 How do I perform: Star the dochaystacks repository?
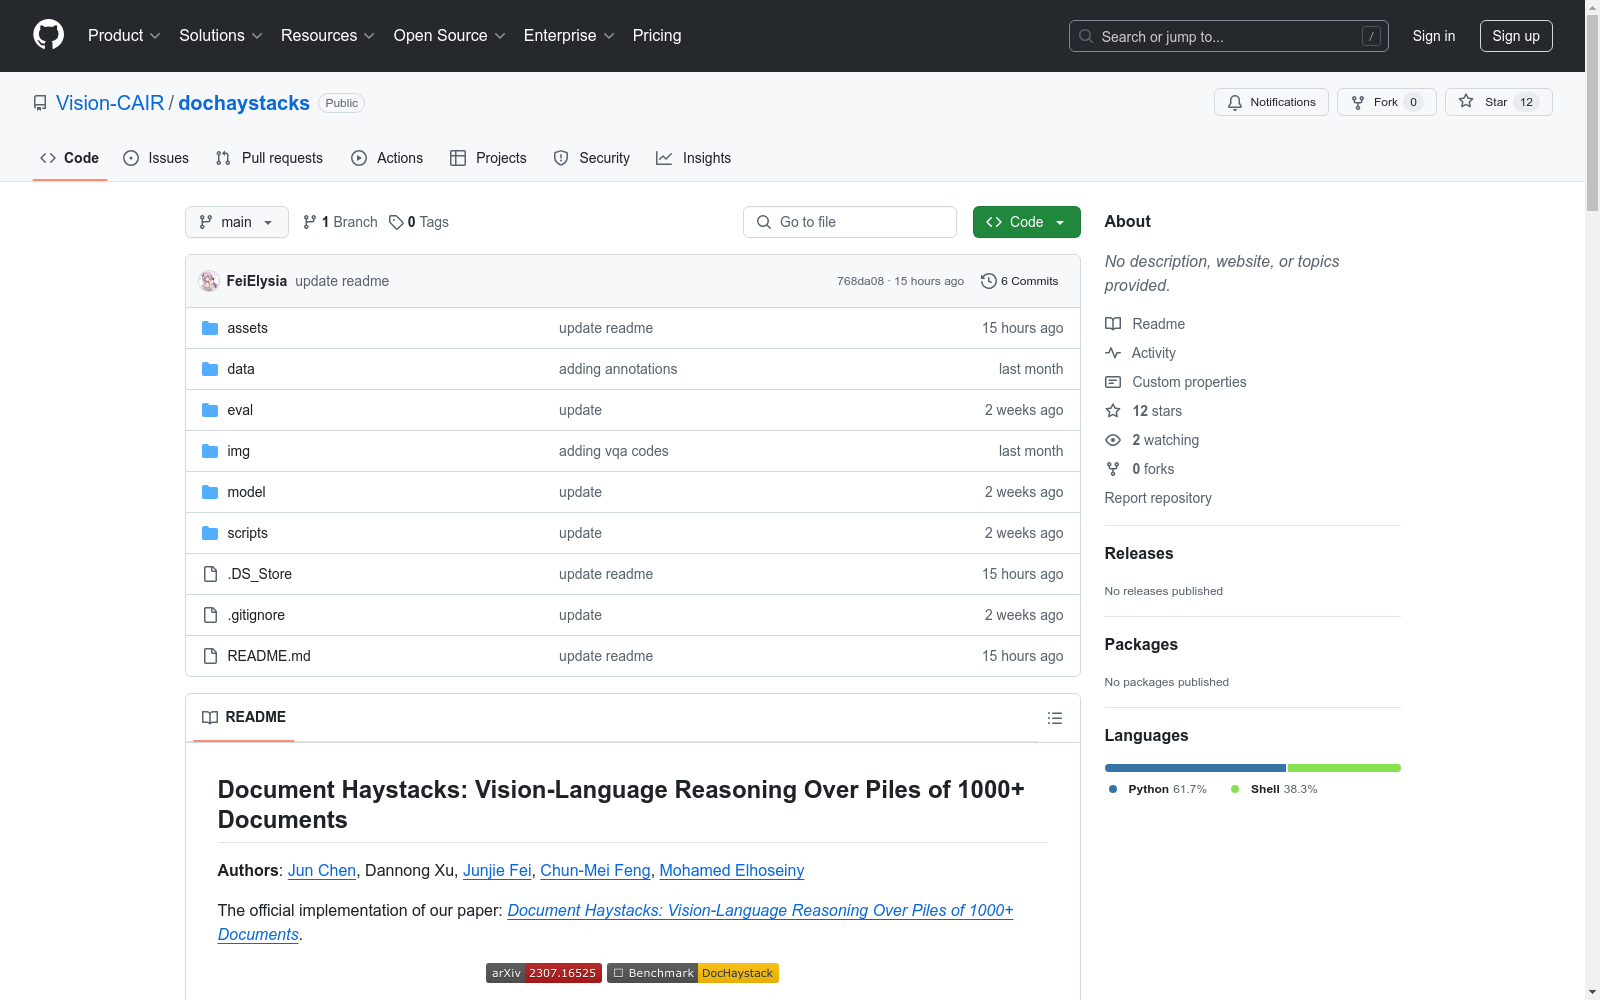coord(1498,102)
